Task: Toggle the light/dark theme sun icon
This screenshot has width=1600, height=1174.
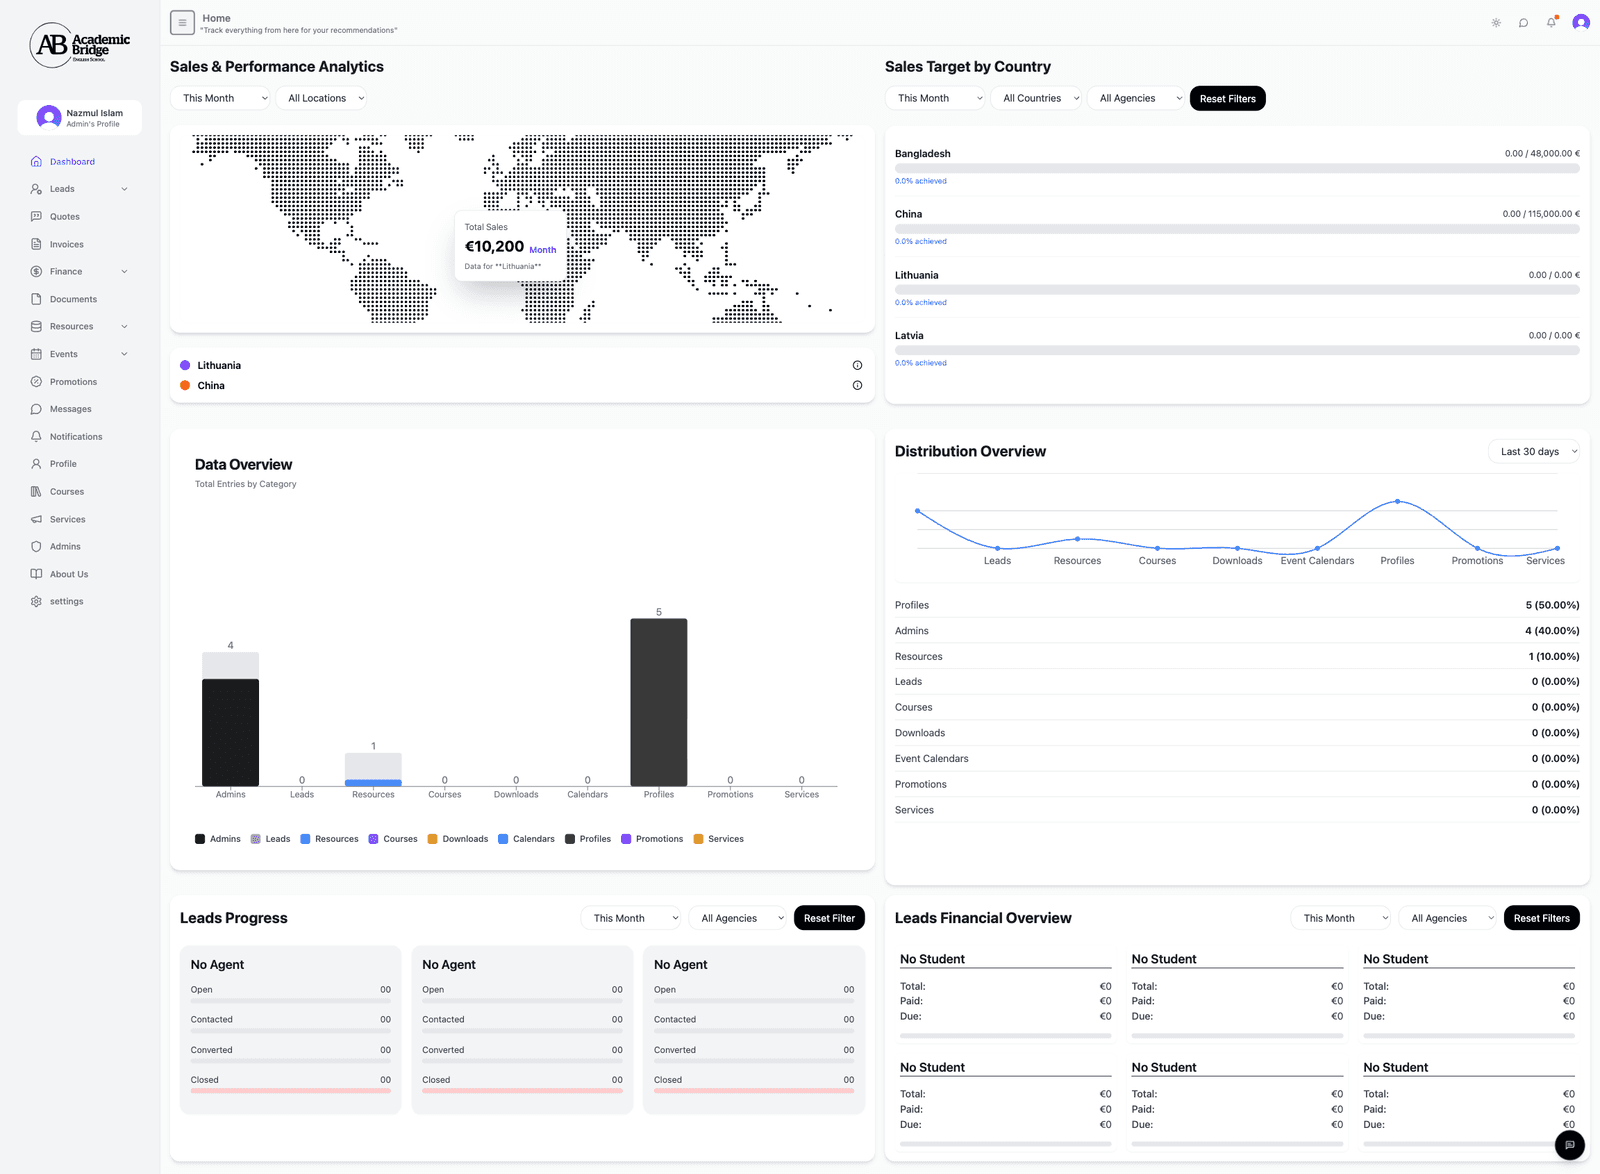Action: click(x=1496, y=23)
